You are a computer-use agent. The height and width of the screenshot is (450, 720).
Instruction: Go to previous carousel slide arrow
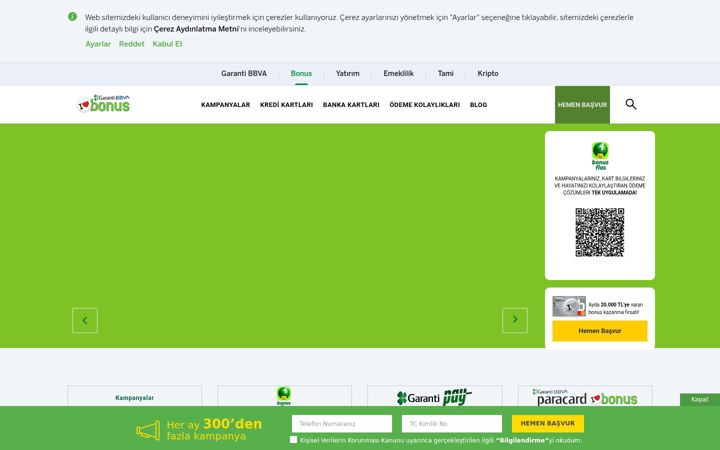tap(85, 321)
